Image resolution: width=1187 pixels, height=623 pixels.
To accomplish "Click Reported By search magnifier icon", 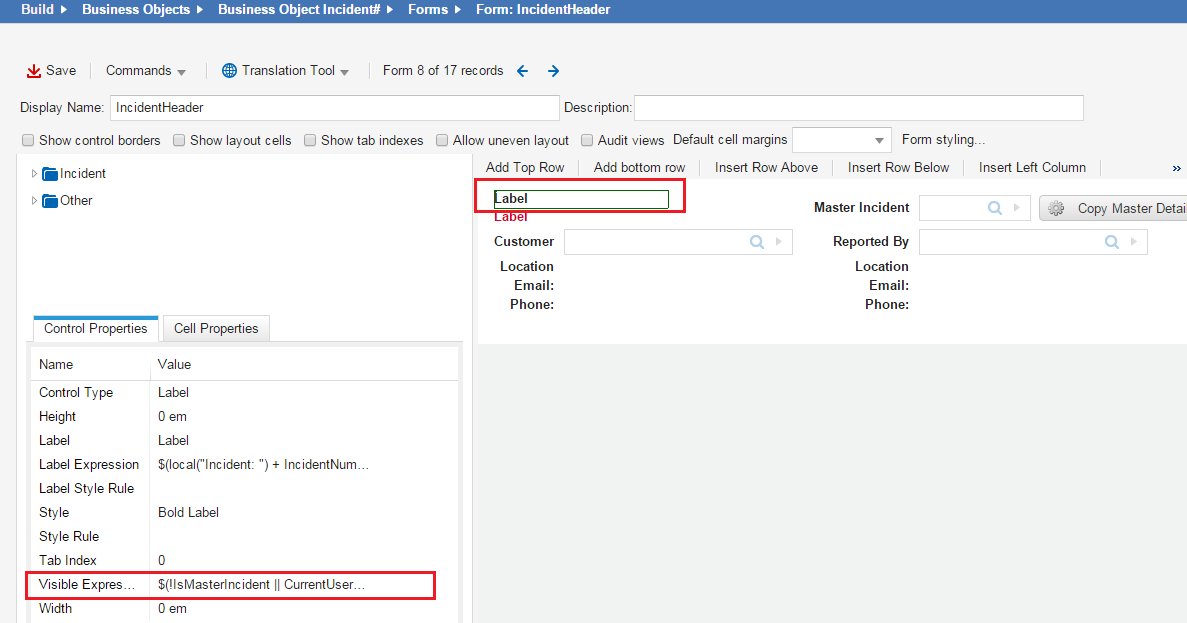I will click(x=1111, y=242).
